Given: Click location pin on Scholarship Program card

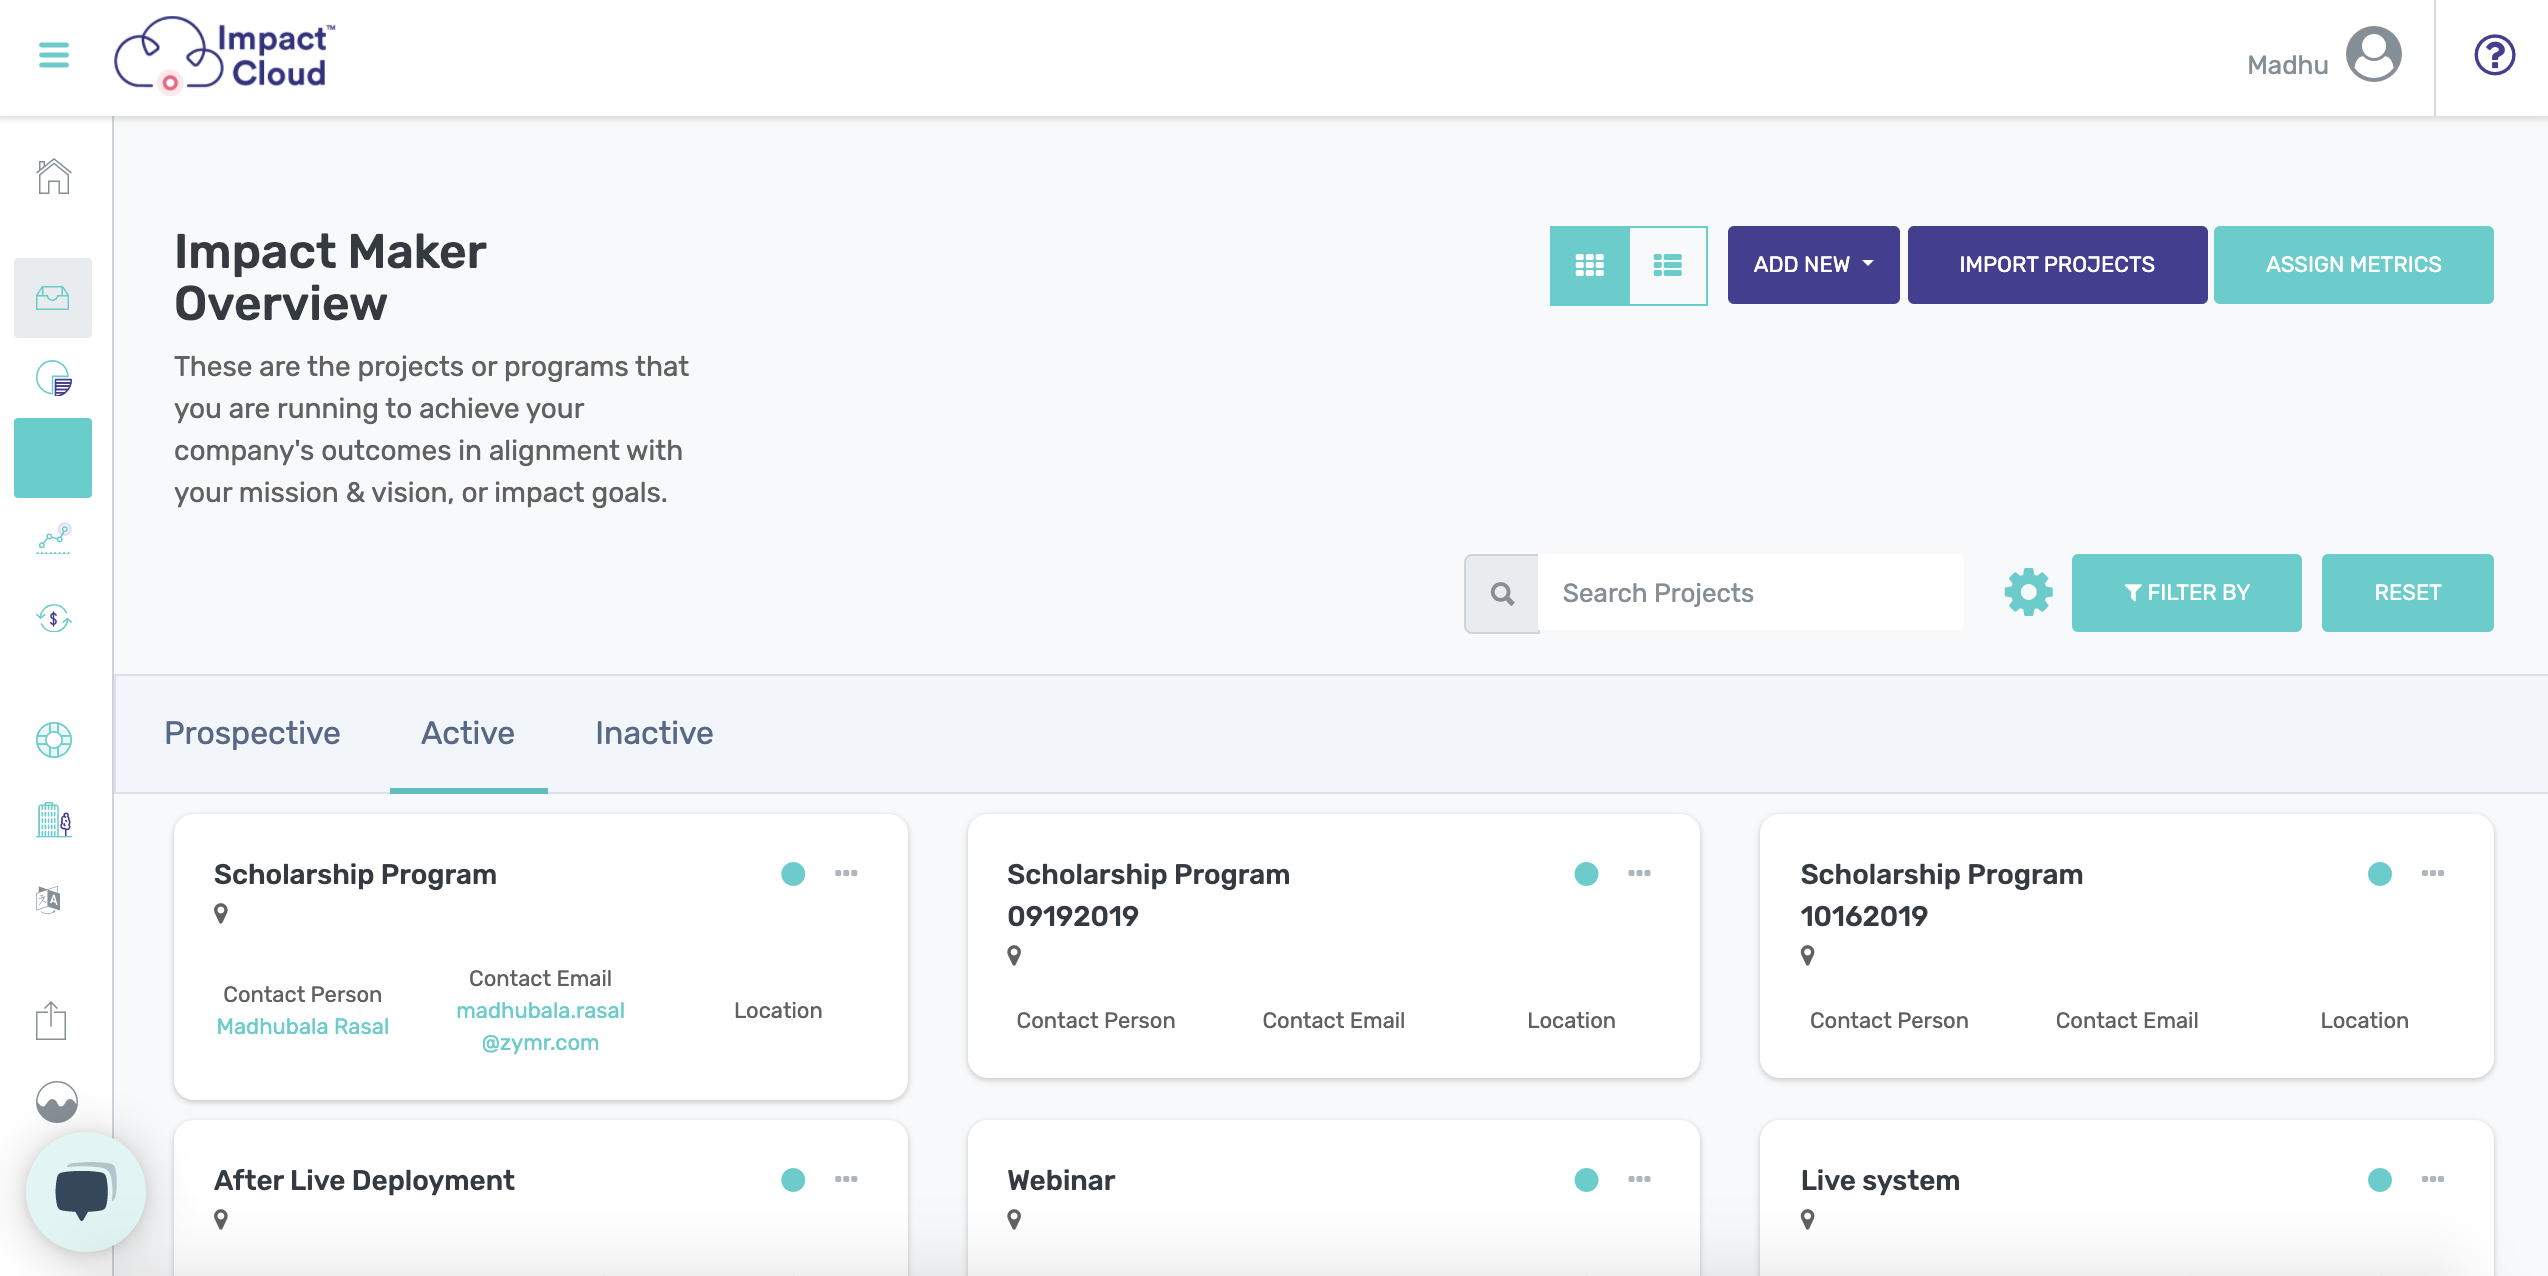Looking at the screenshot, I should pos(221,913).
